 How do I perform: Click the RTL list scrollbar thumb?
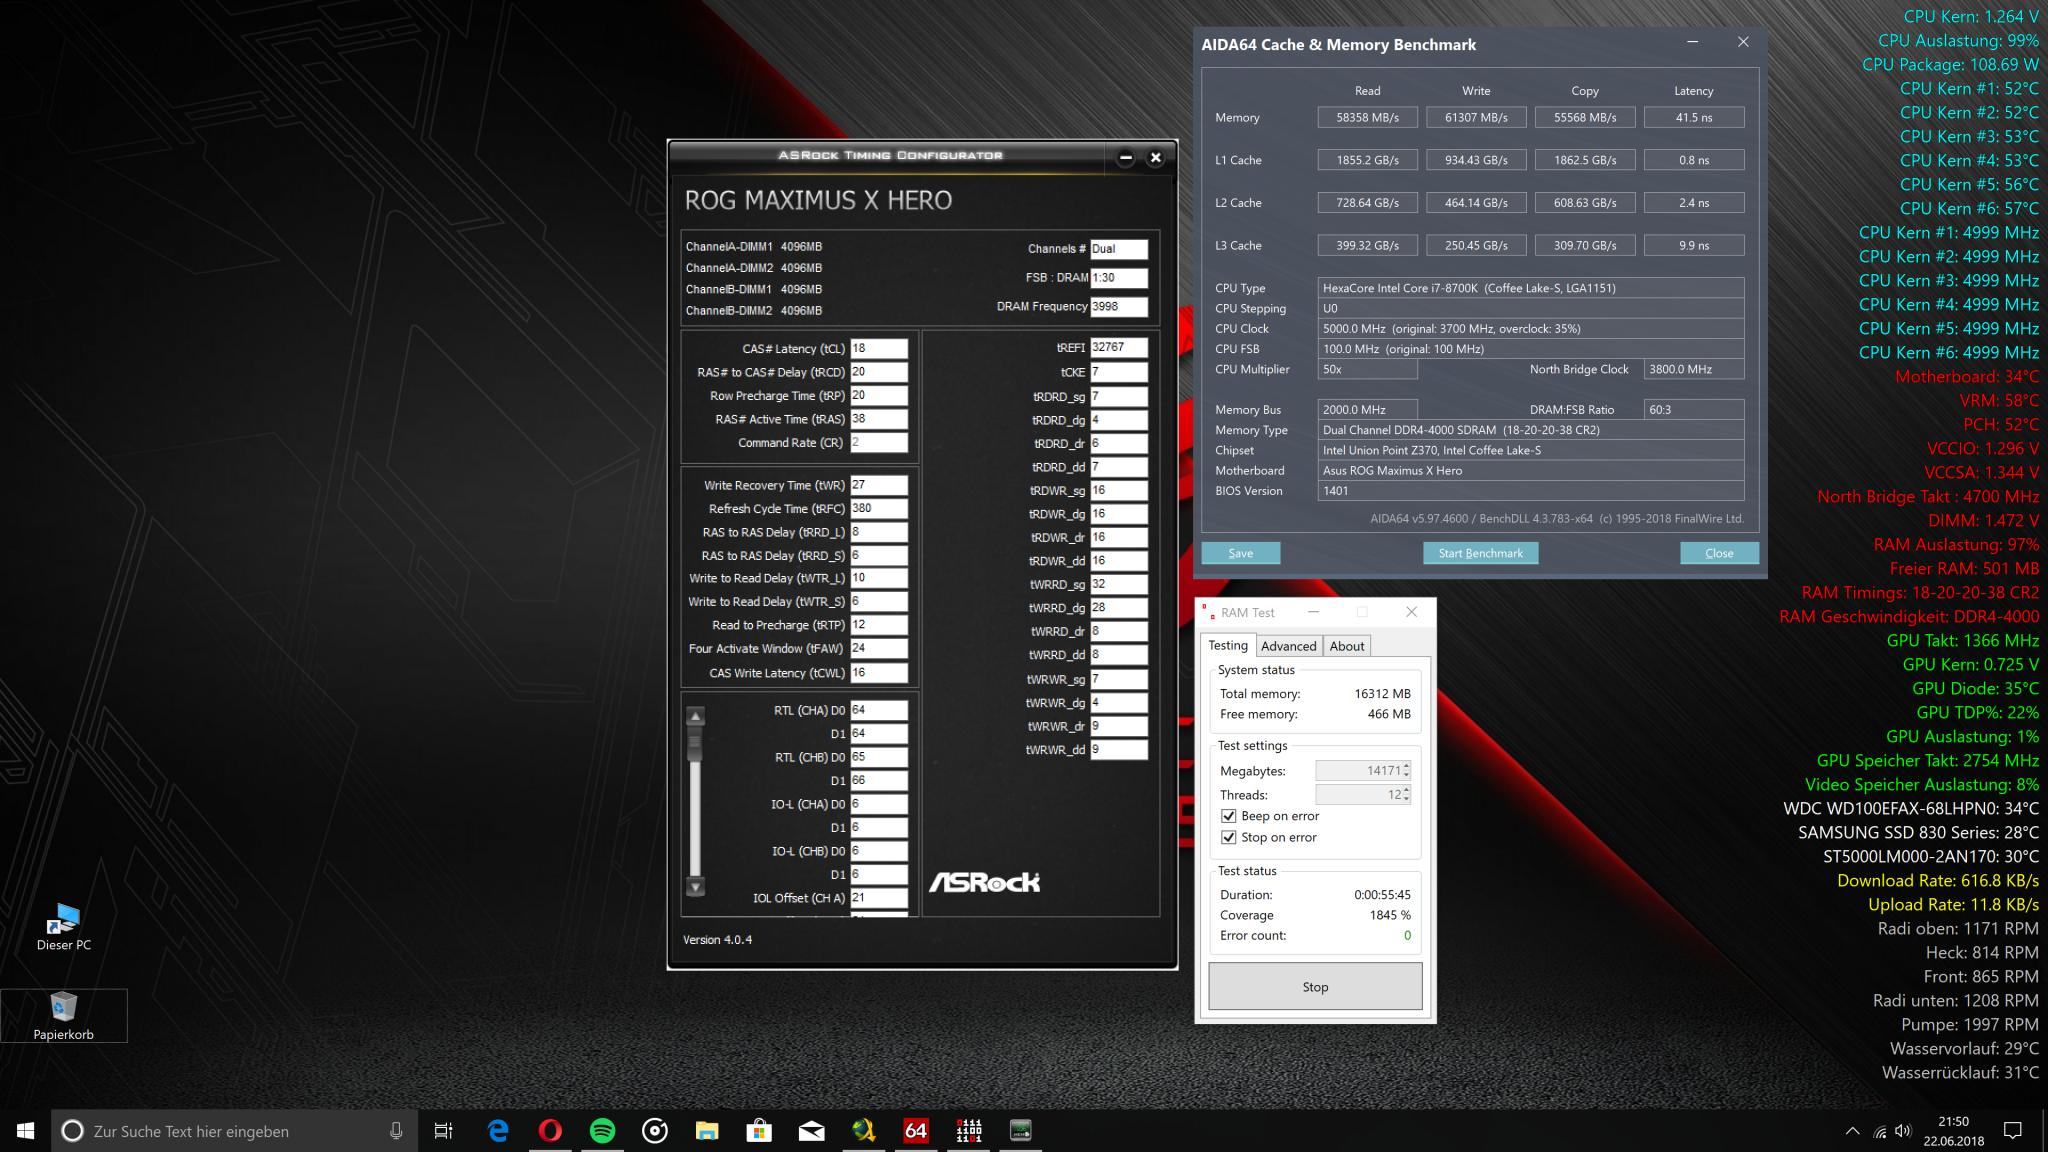pos(696,743)
